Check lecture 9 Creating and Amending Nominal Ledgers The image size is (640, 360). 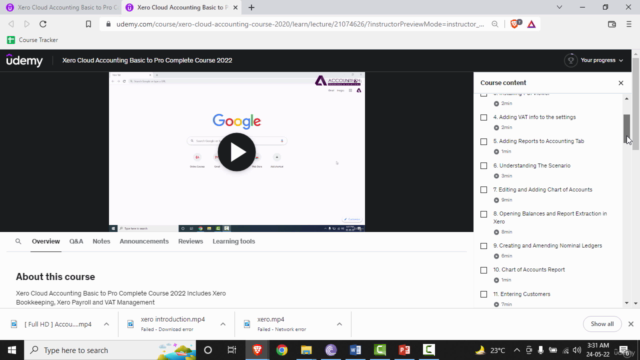[484, 246]
